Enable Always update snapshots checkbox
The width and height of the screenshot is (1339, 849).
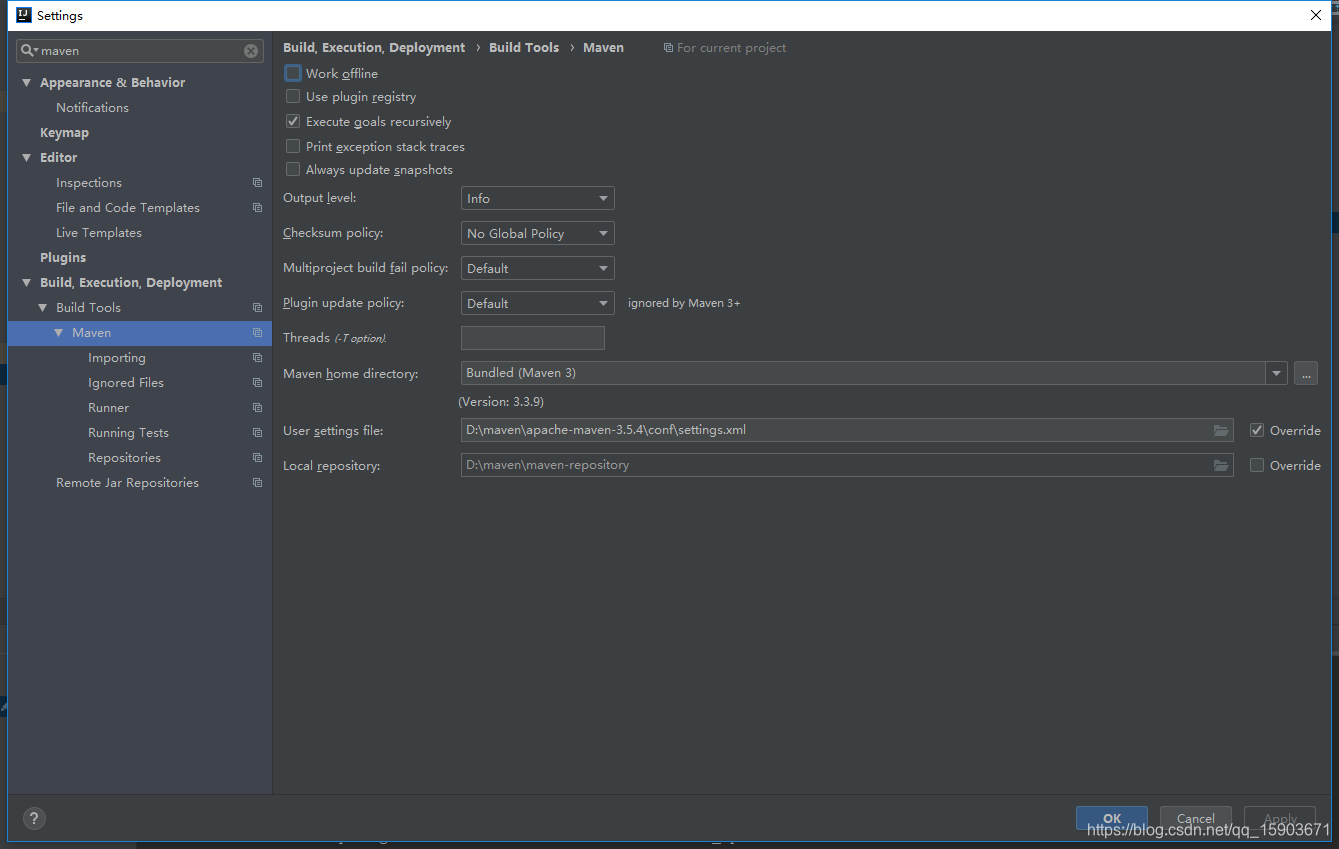293,170
